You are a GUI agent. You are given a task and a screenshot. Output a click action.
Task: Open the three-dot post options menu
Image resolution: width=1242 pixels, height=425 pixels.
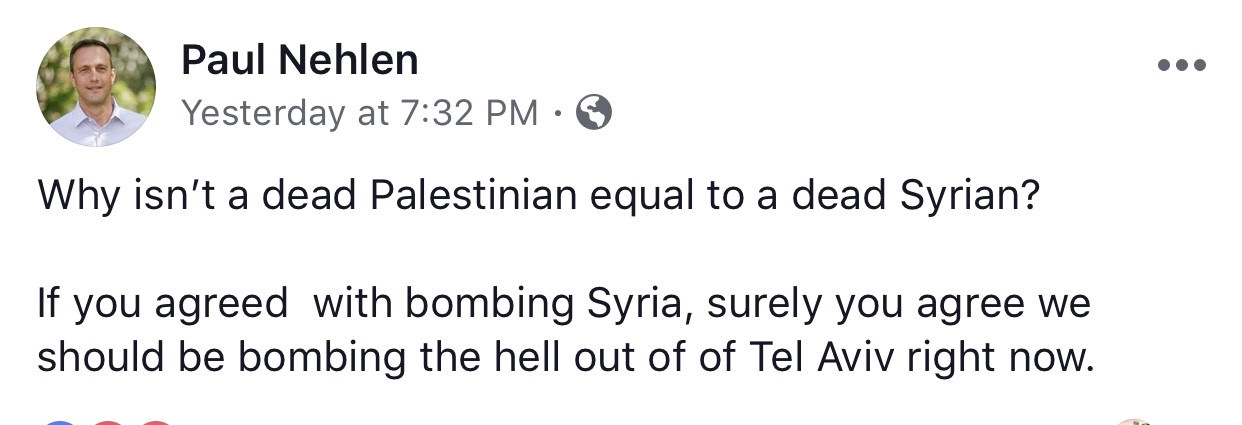click(1181, 66)
